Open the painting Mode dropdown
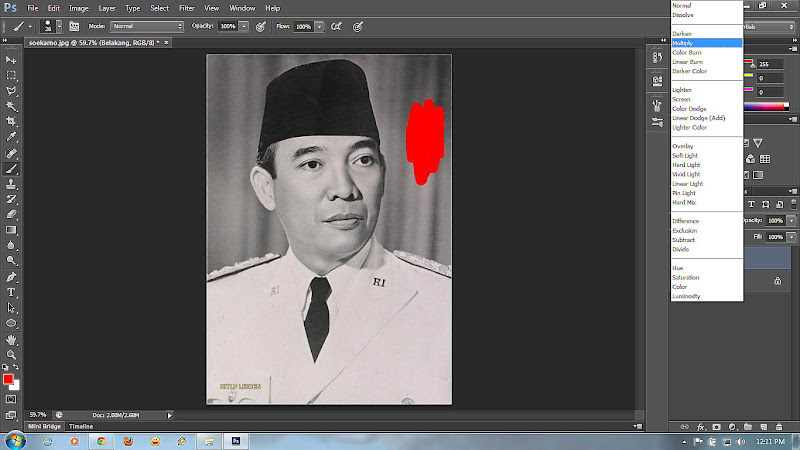 click(146, 26)
